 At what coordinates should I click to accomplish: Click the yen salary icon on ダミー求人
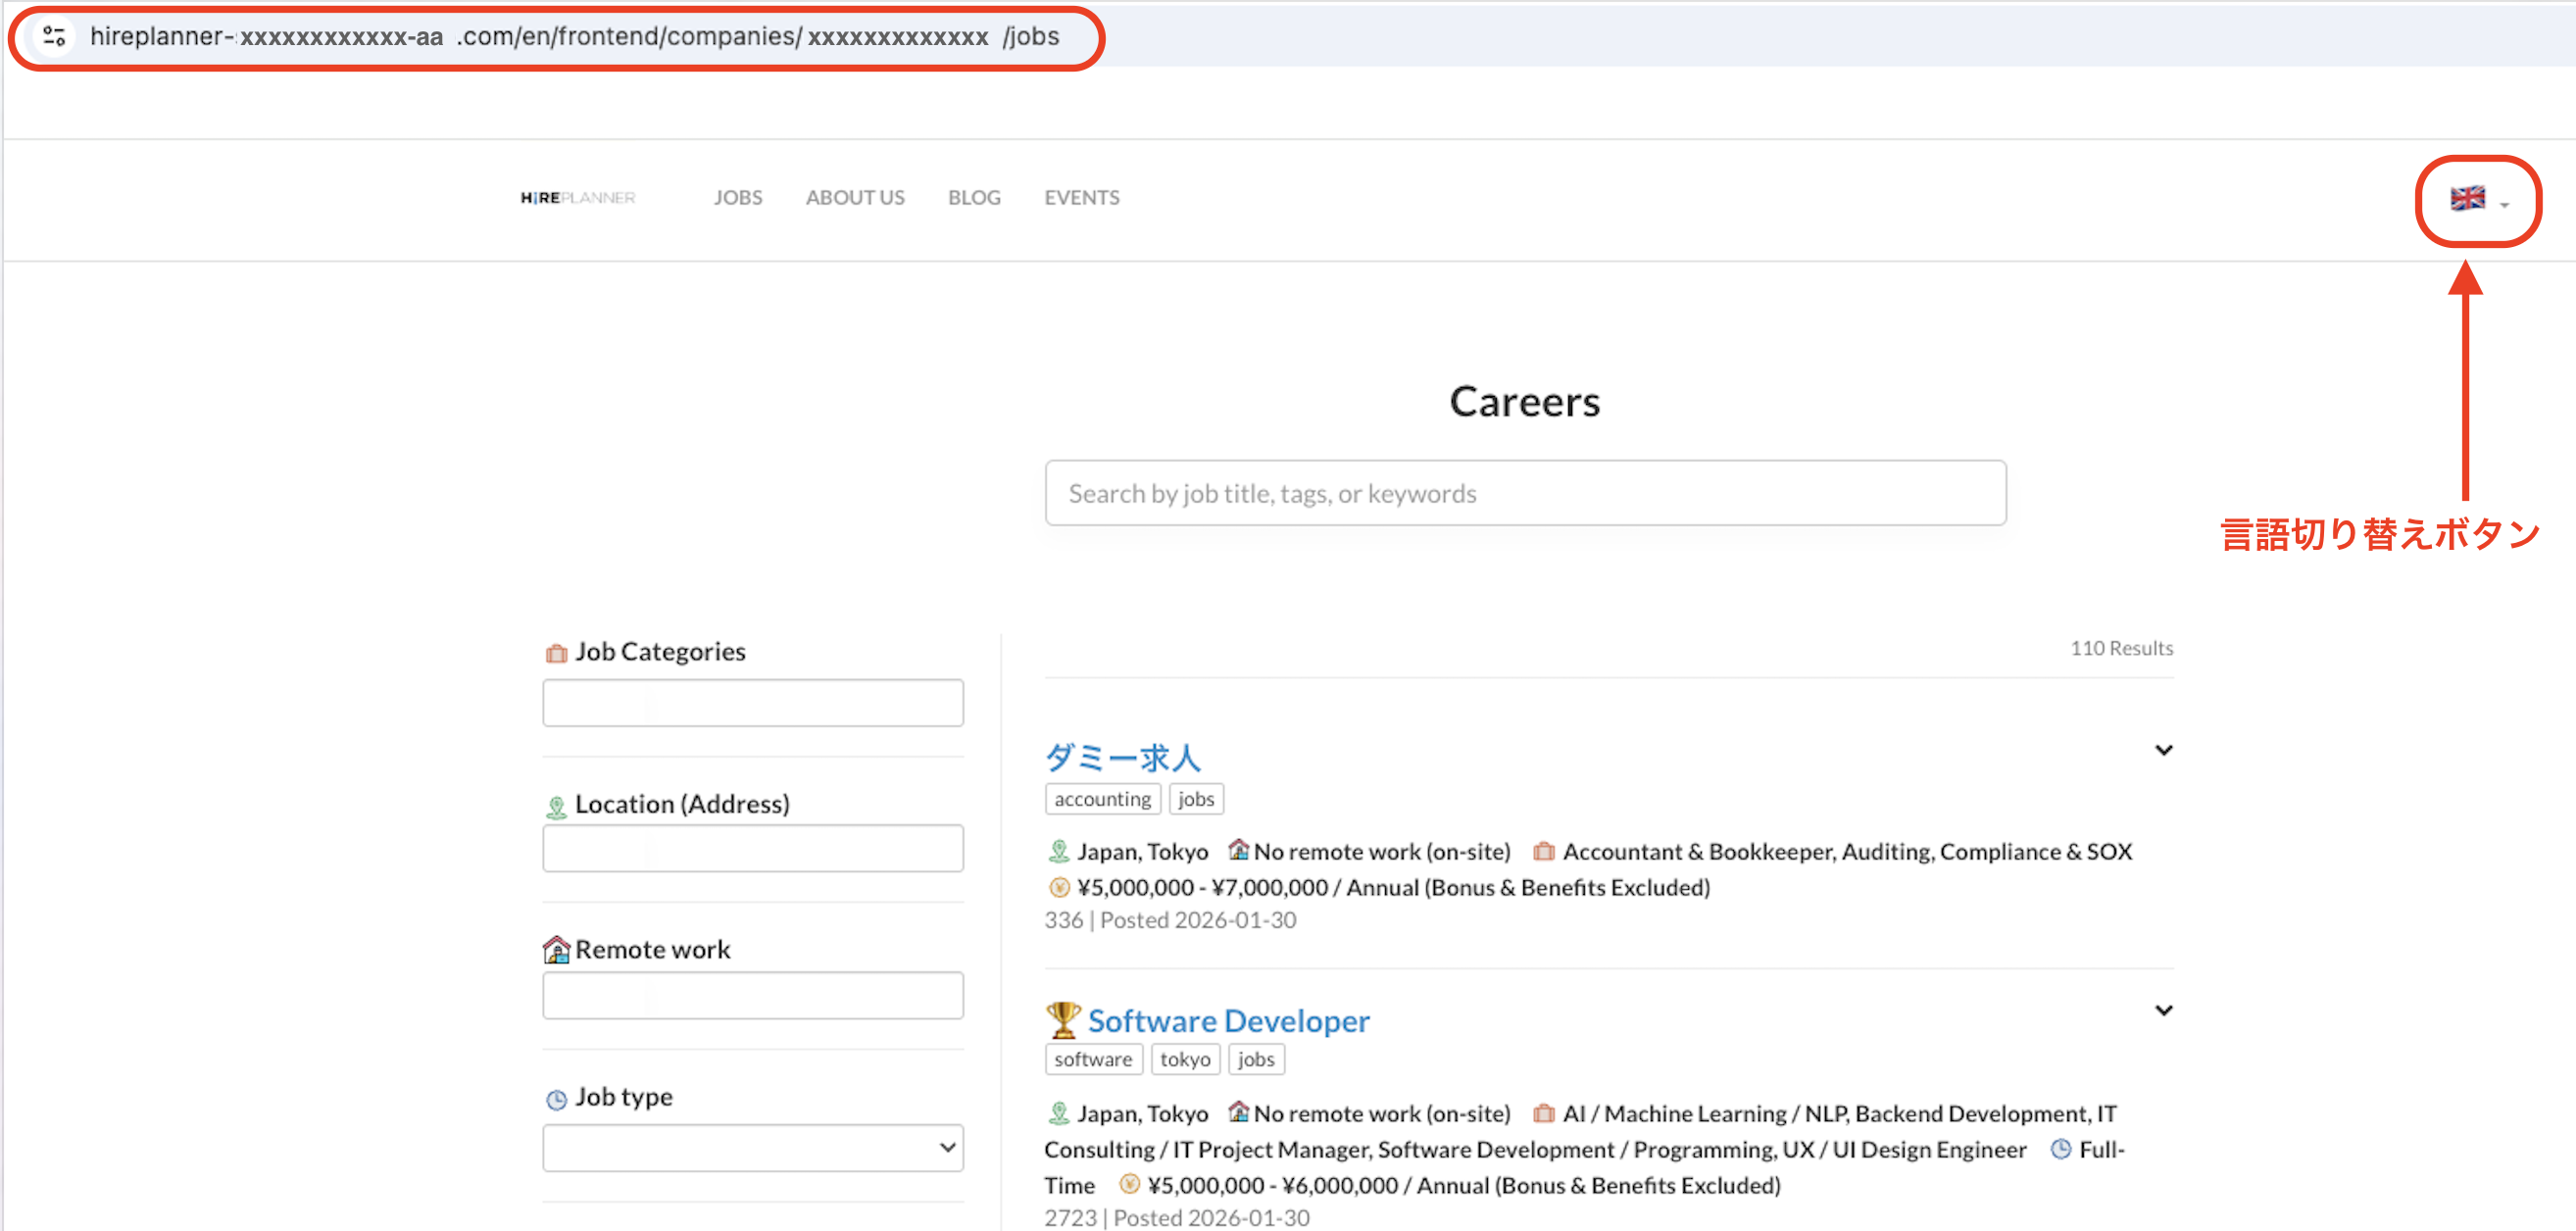[x=1058, y=888]
